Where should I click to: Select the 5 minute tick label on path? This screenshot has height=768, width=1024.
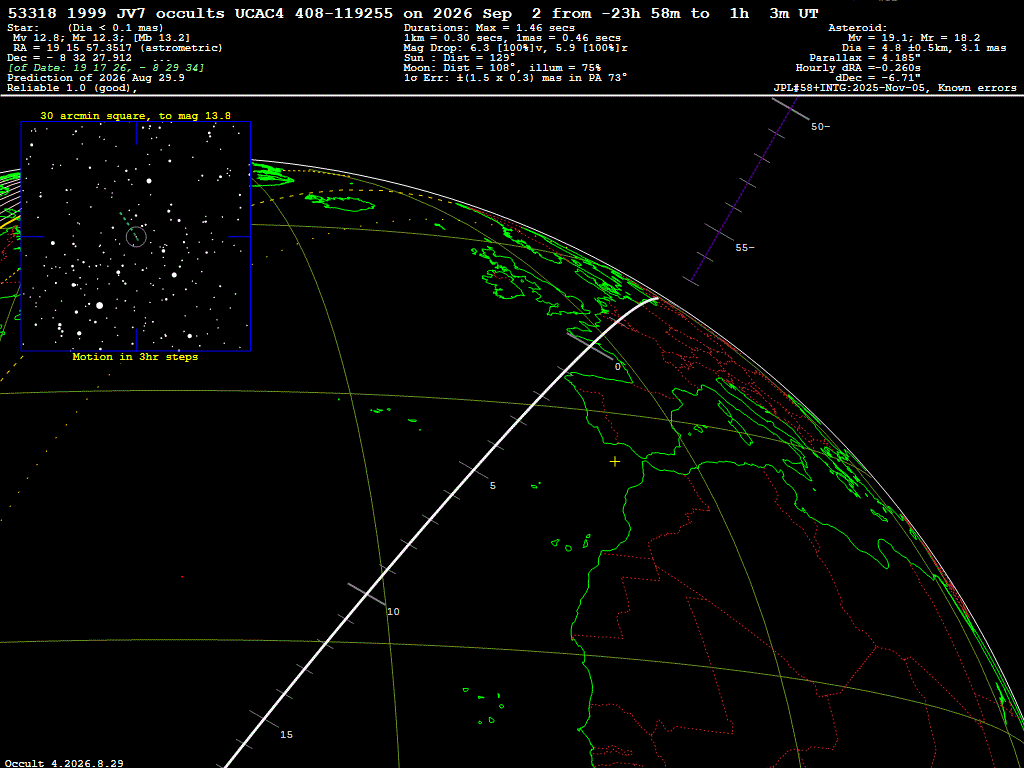492,486
